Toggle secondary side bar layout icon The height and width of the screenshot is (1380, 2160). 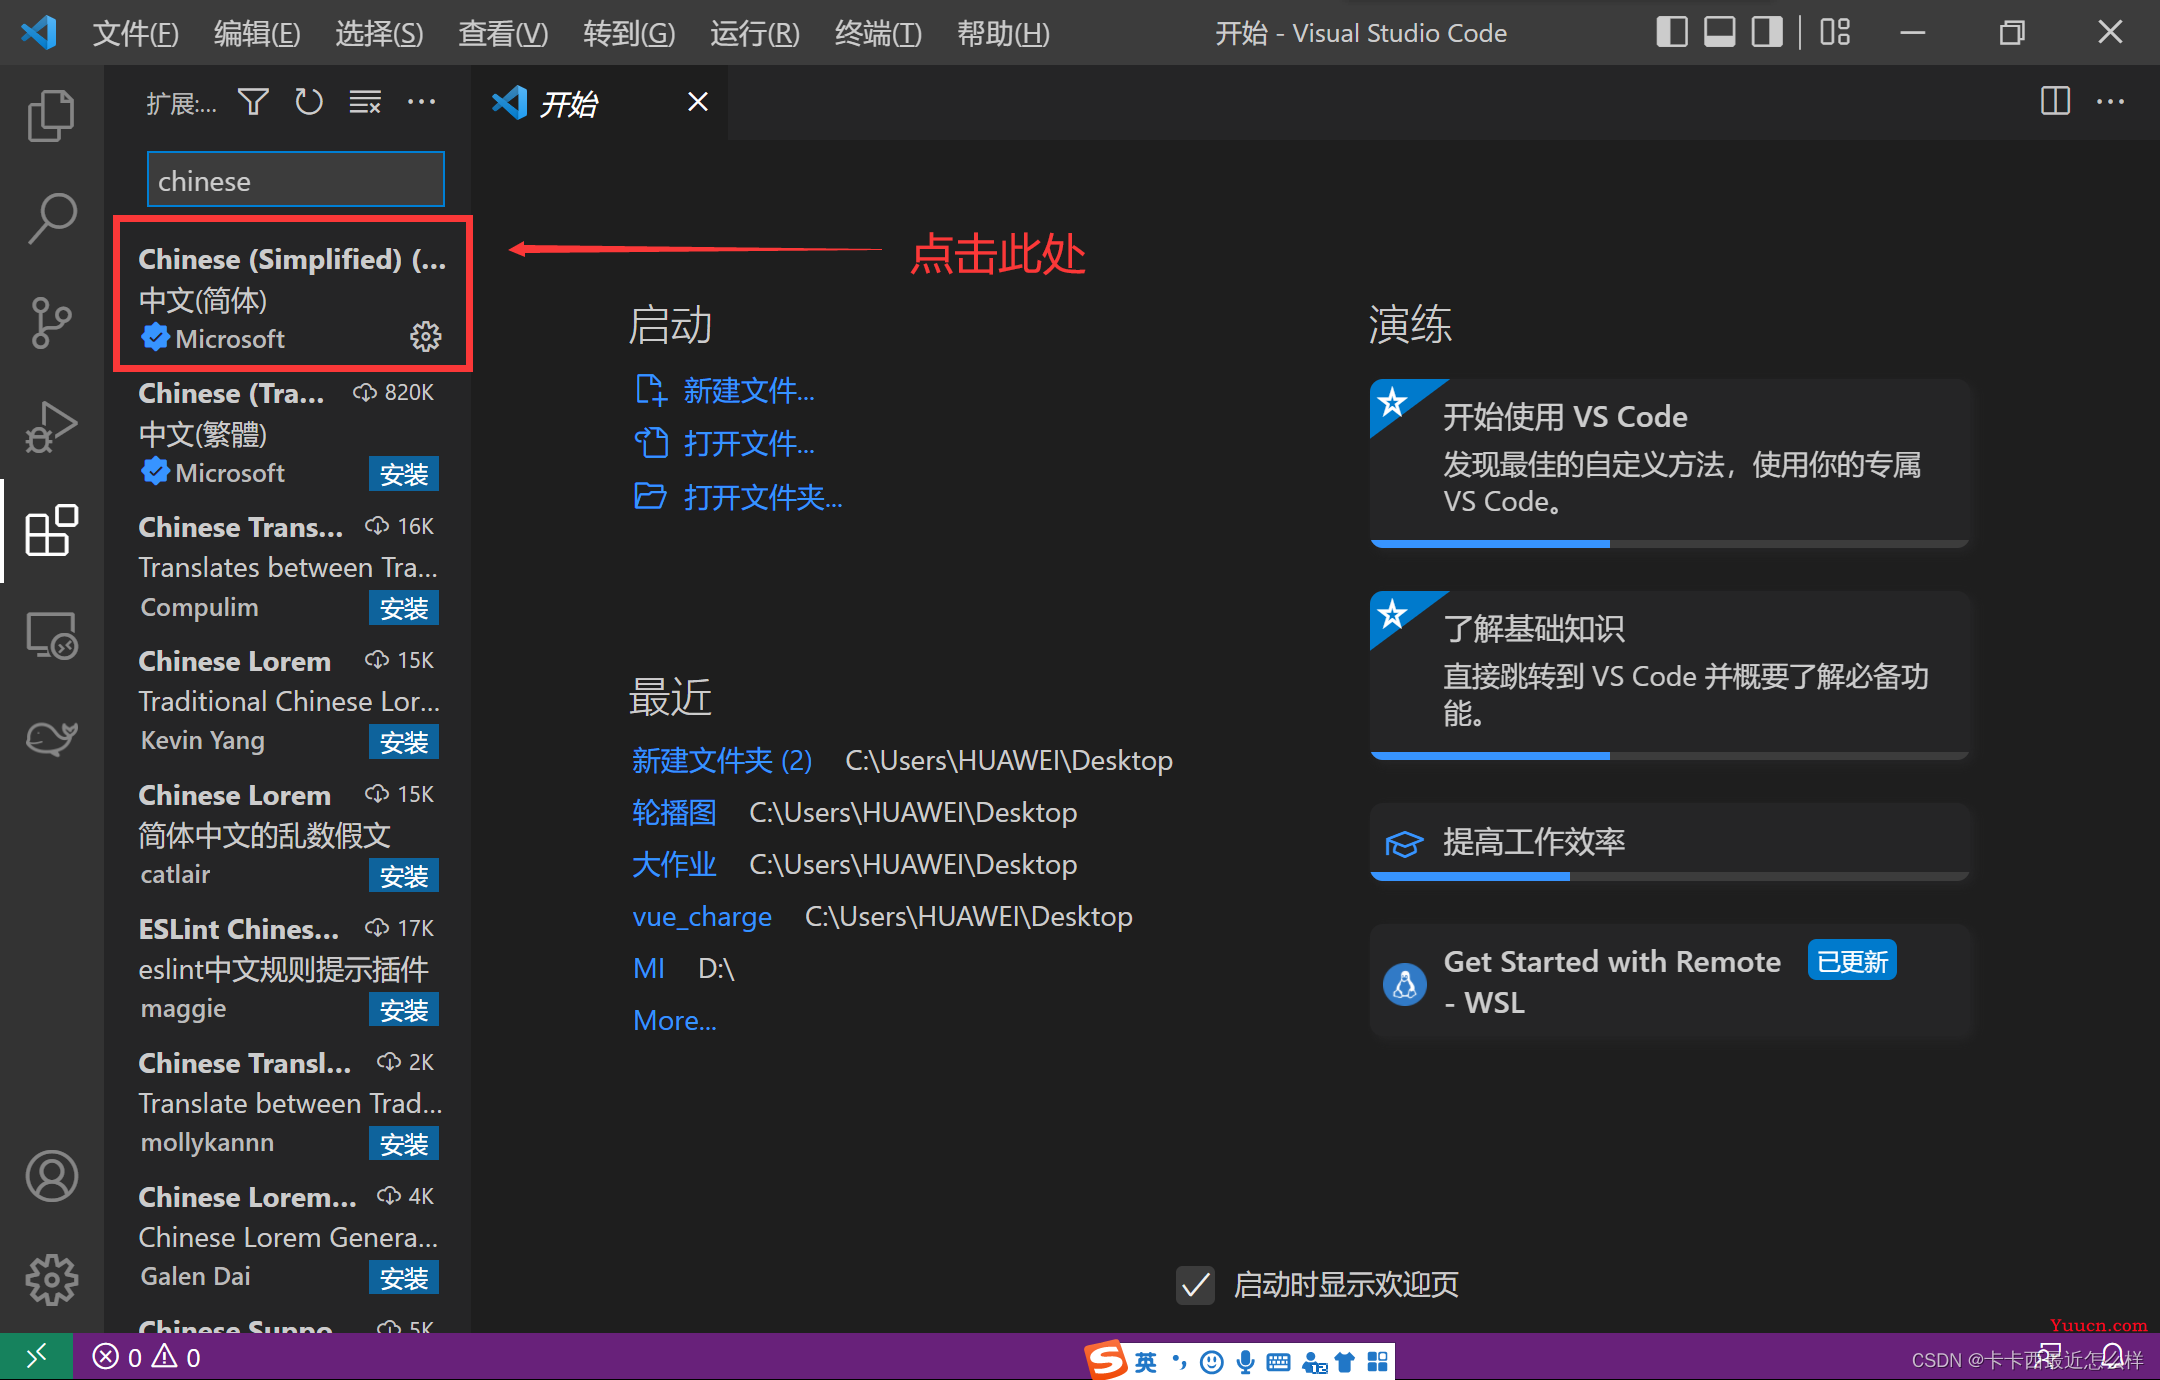pyautogui.click(x=1767, y=32)
